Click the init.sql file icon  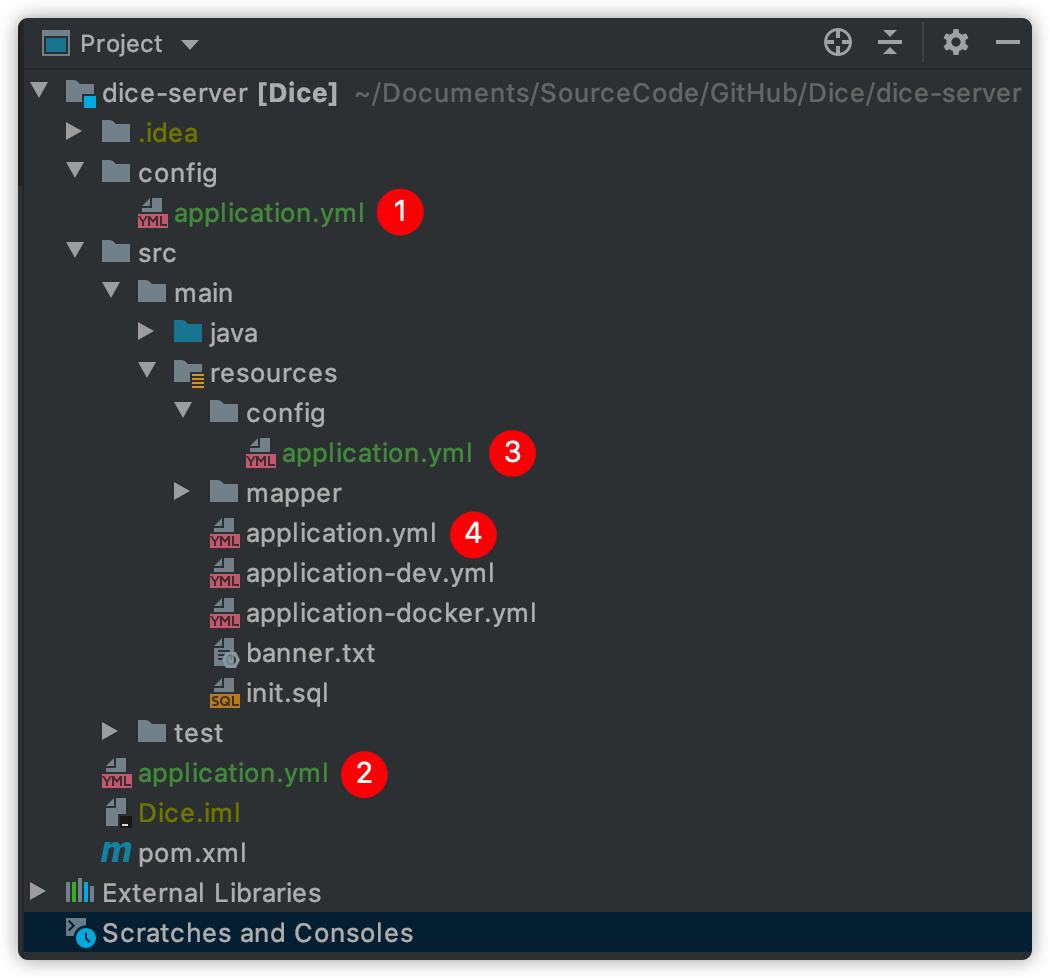tap(224, 693)
